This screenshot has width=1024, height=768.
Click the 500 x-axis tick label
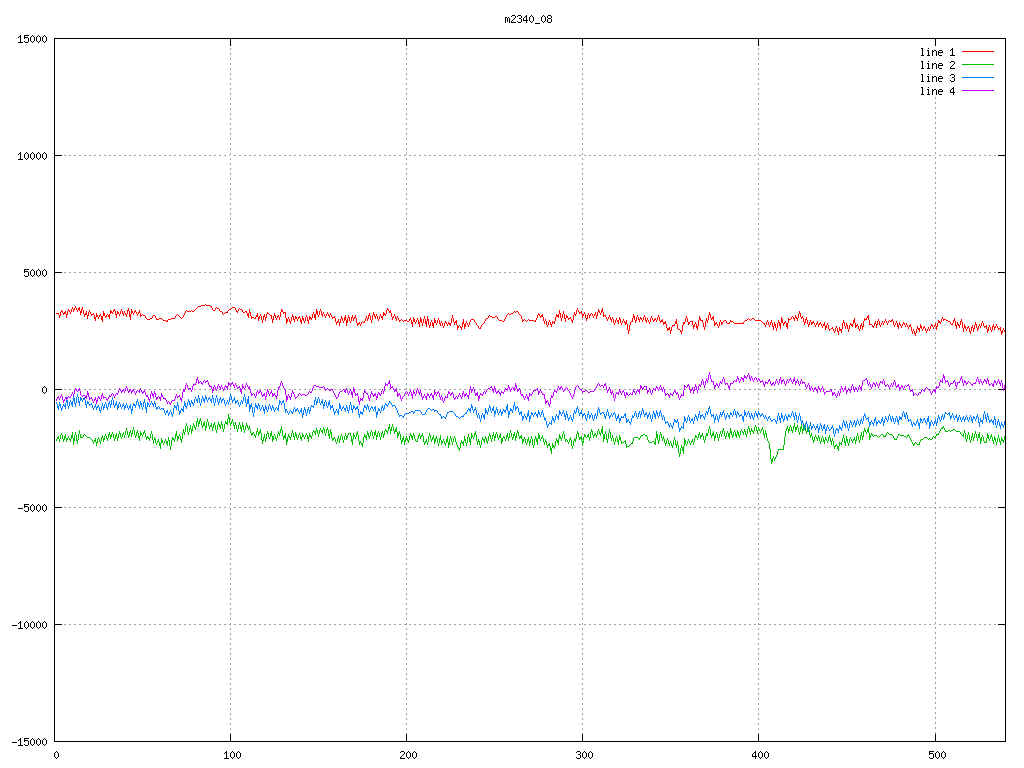[x=934, y=756]
